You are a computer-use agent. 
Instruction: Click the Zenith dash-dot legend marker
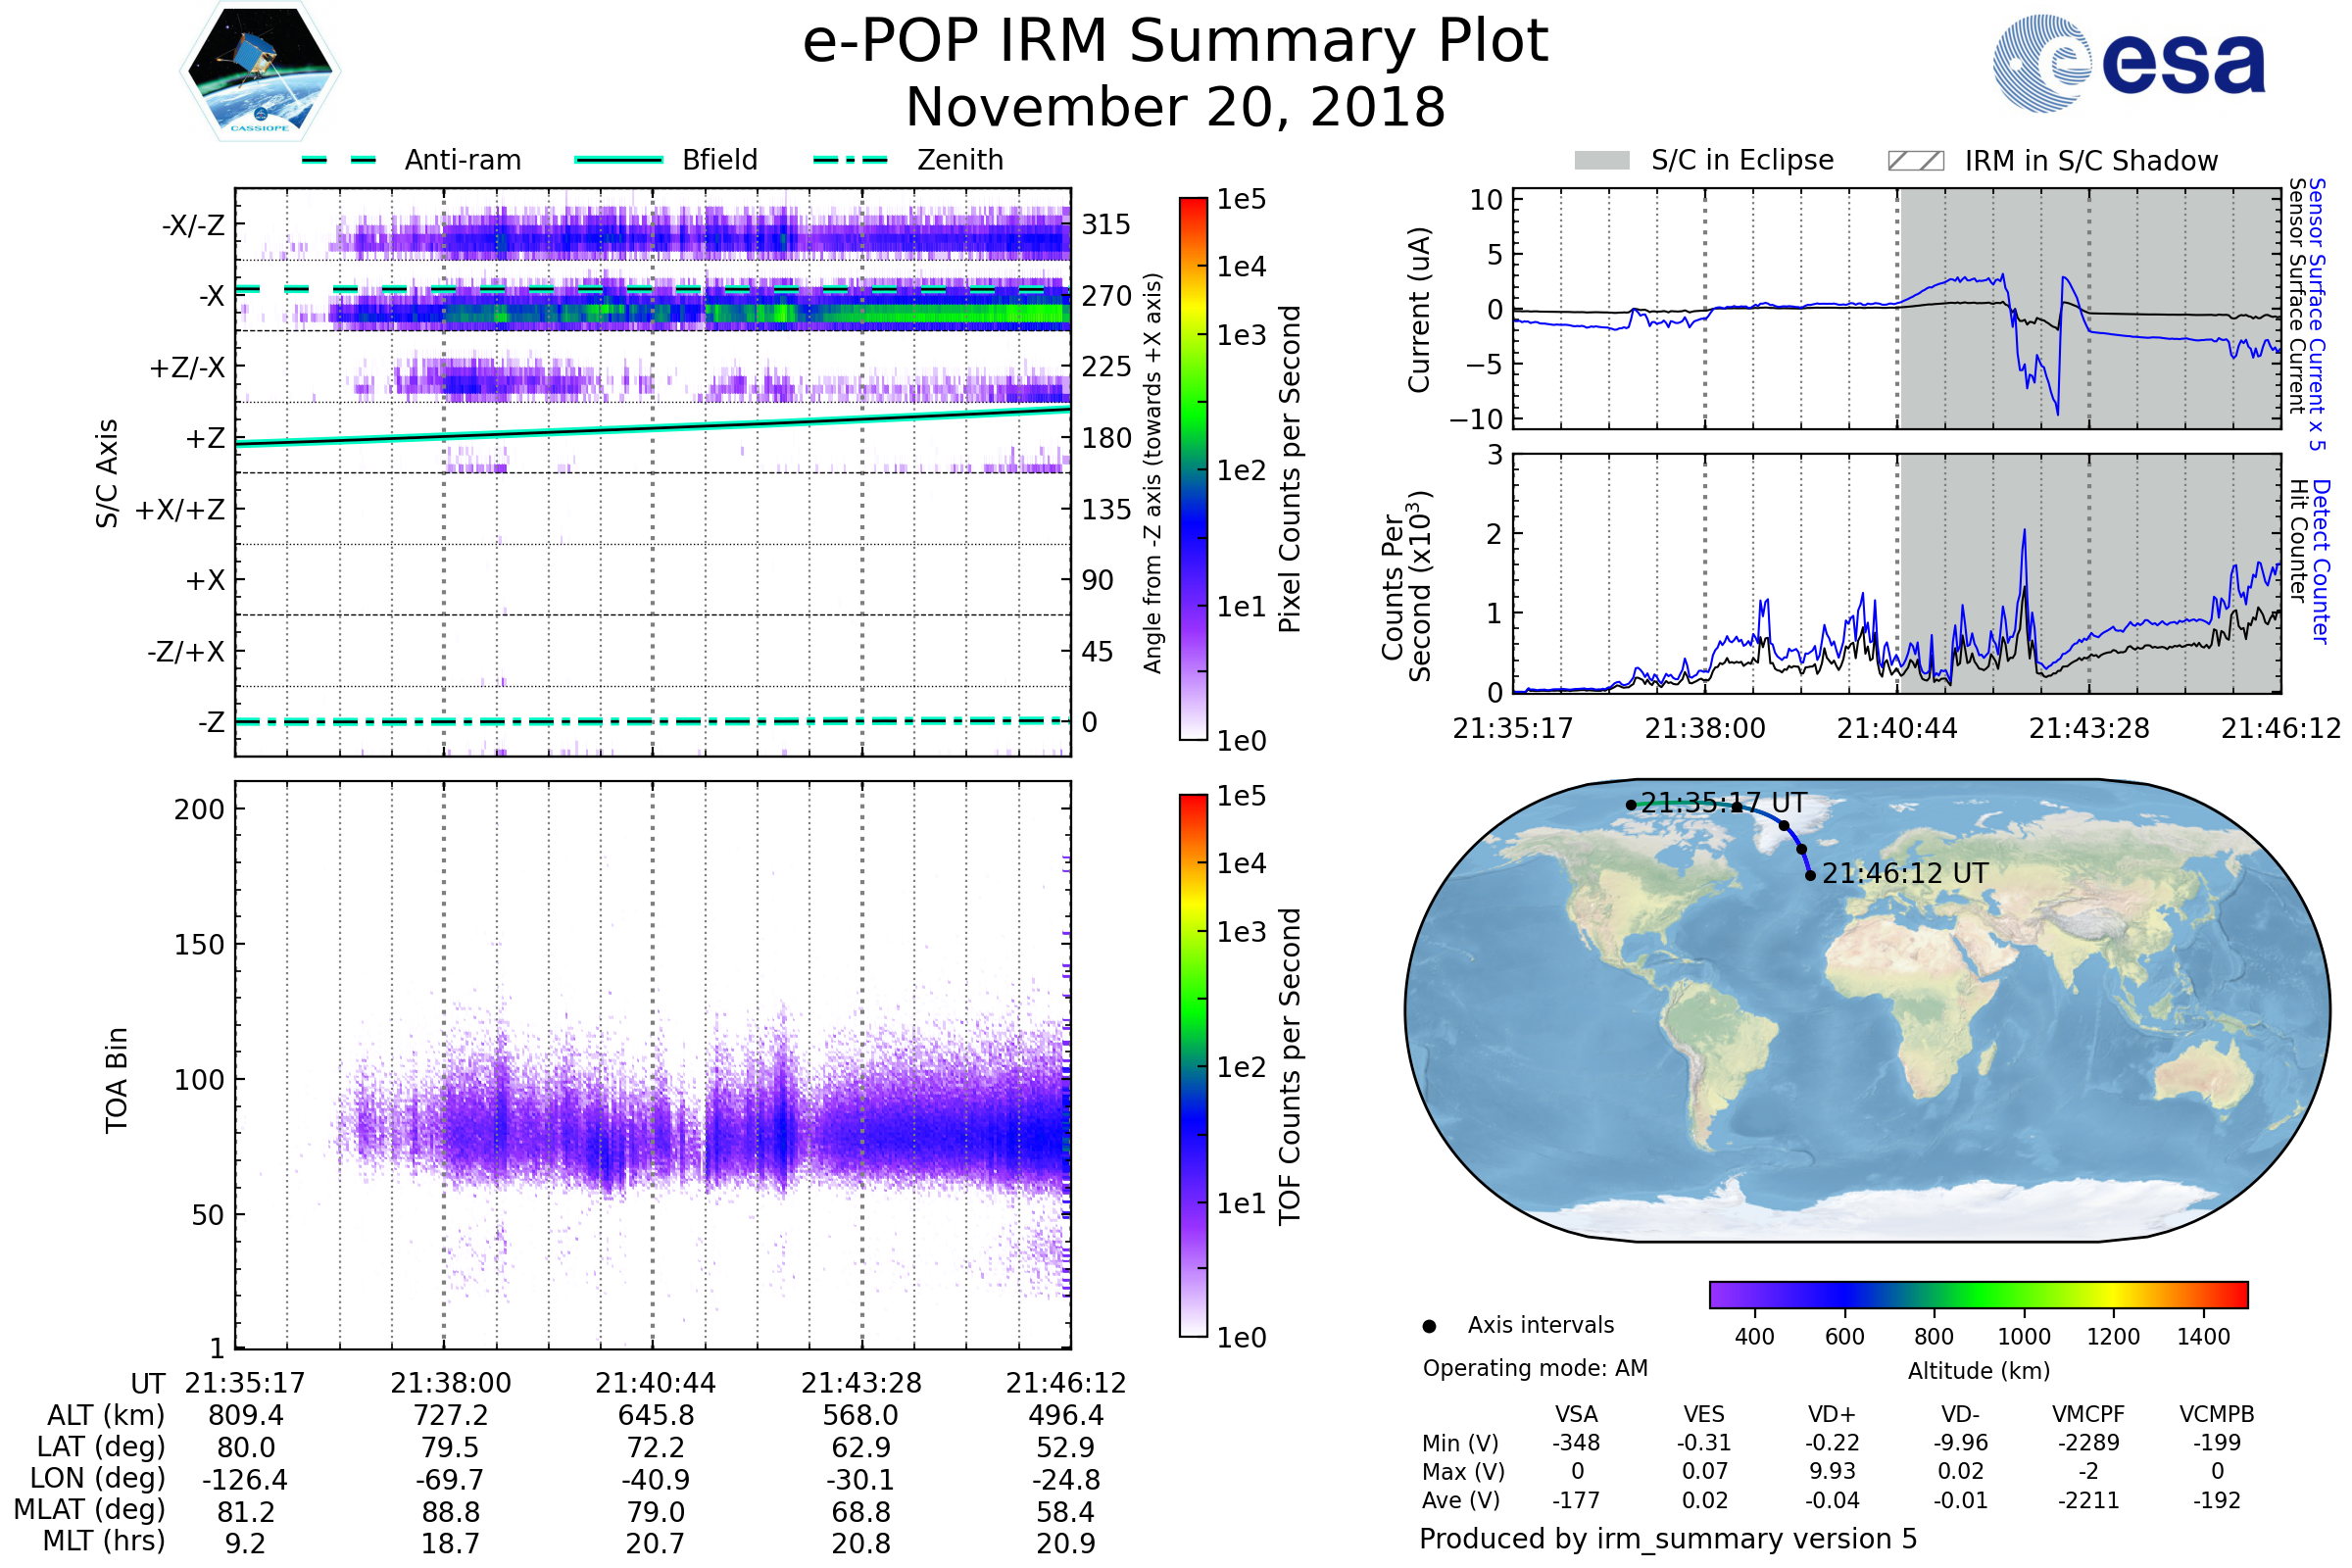[x=851, y=160]
